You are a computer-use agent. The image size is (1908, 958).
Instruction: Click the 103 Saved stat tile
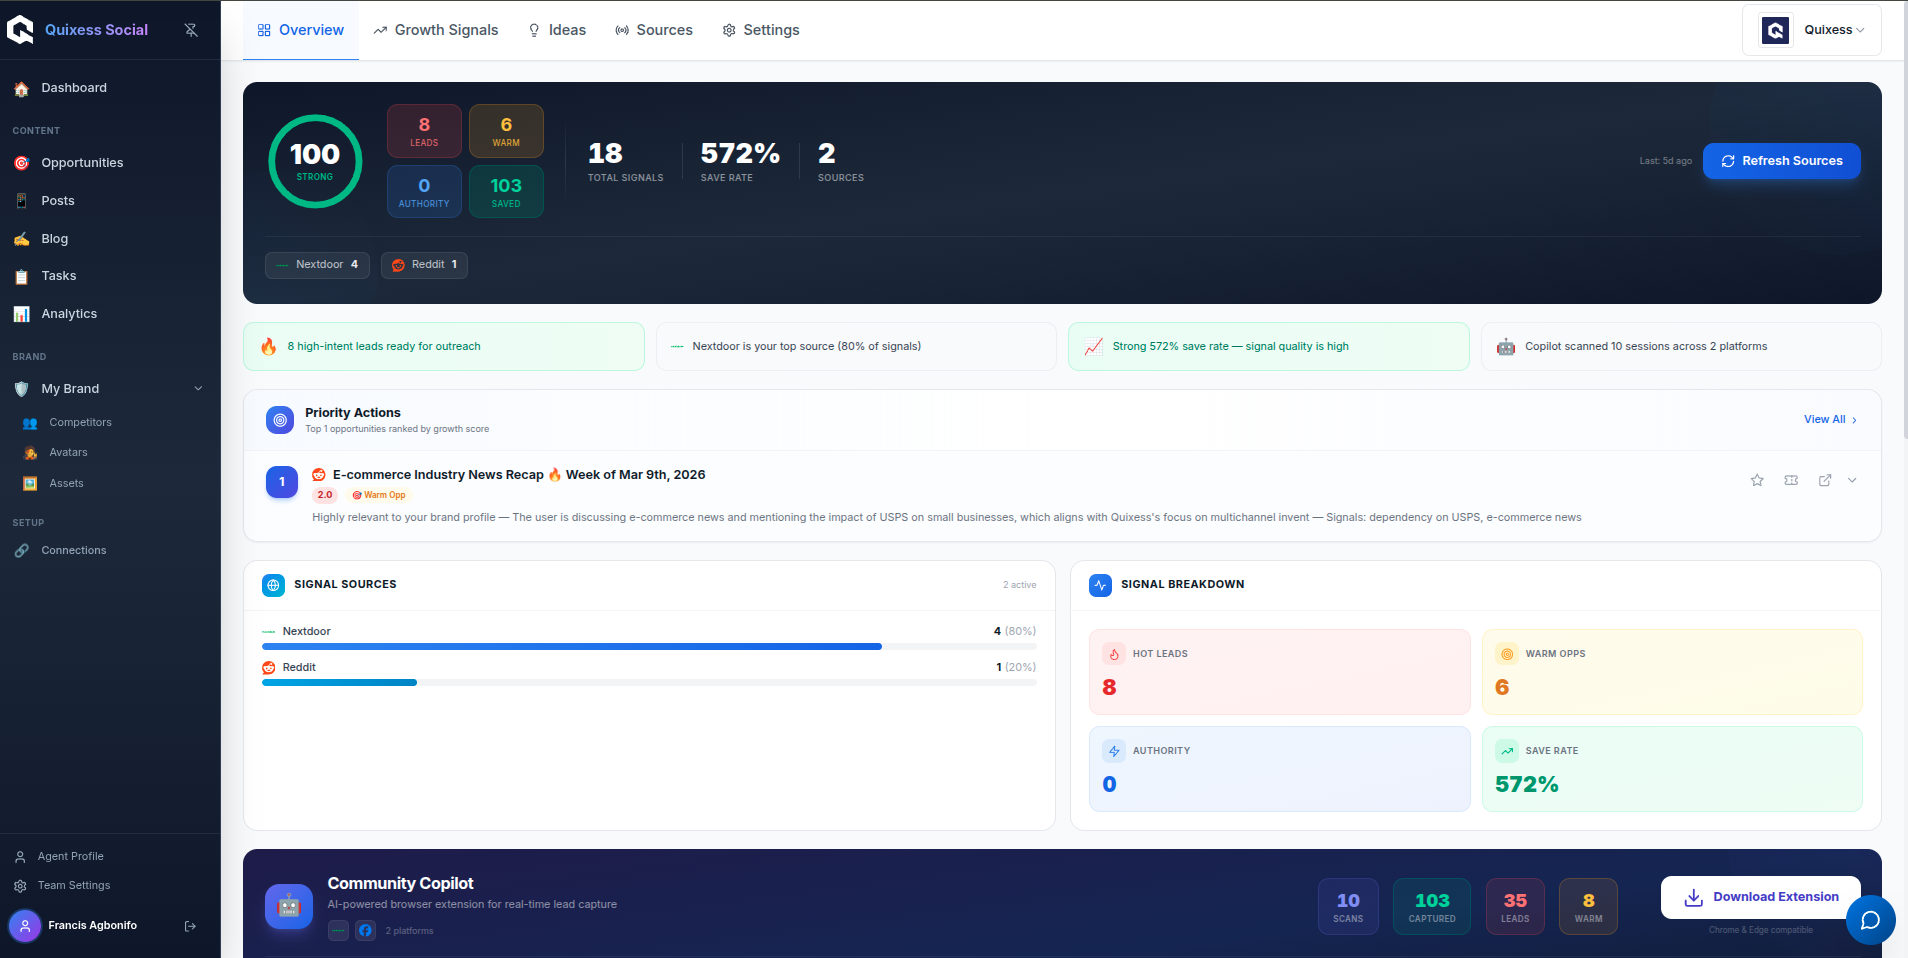(x=506, y=191)
